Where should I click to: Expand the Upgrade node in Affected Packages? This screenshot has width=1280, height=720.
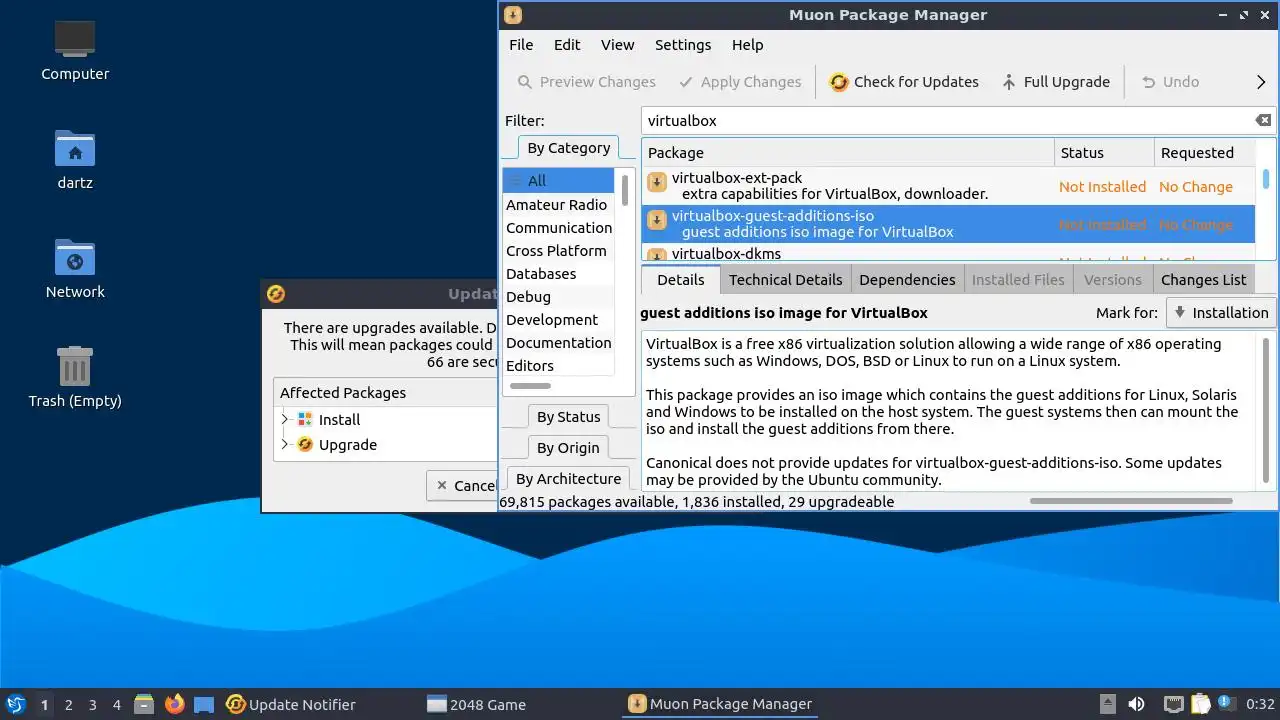point(285,444)
